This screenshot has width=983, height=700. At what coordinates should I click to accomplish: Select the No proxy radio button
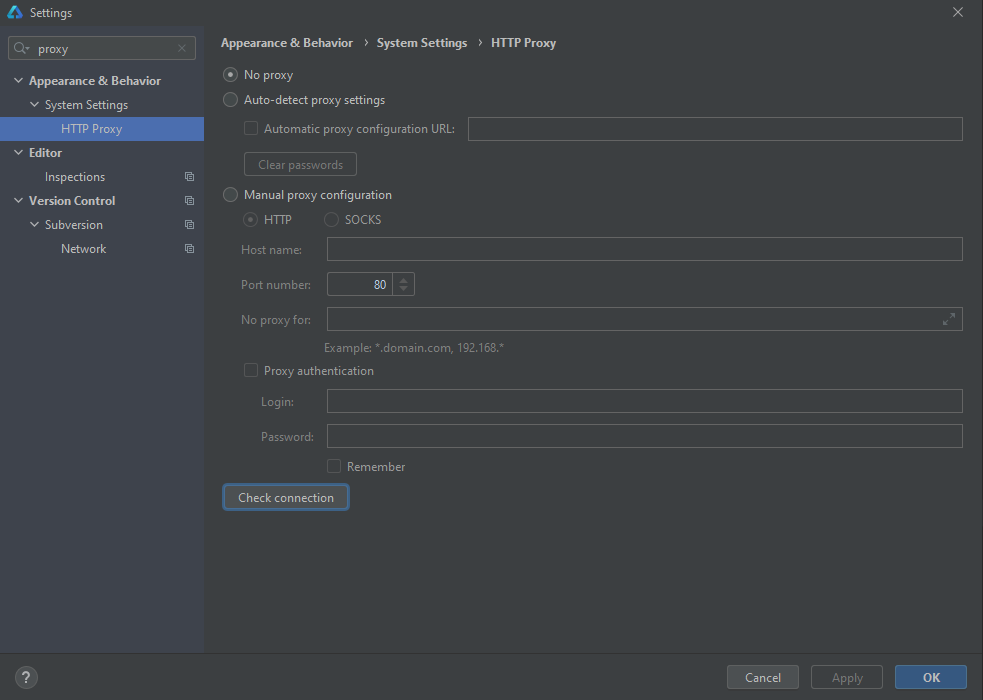[231, 75]
